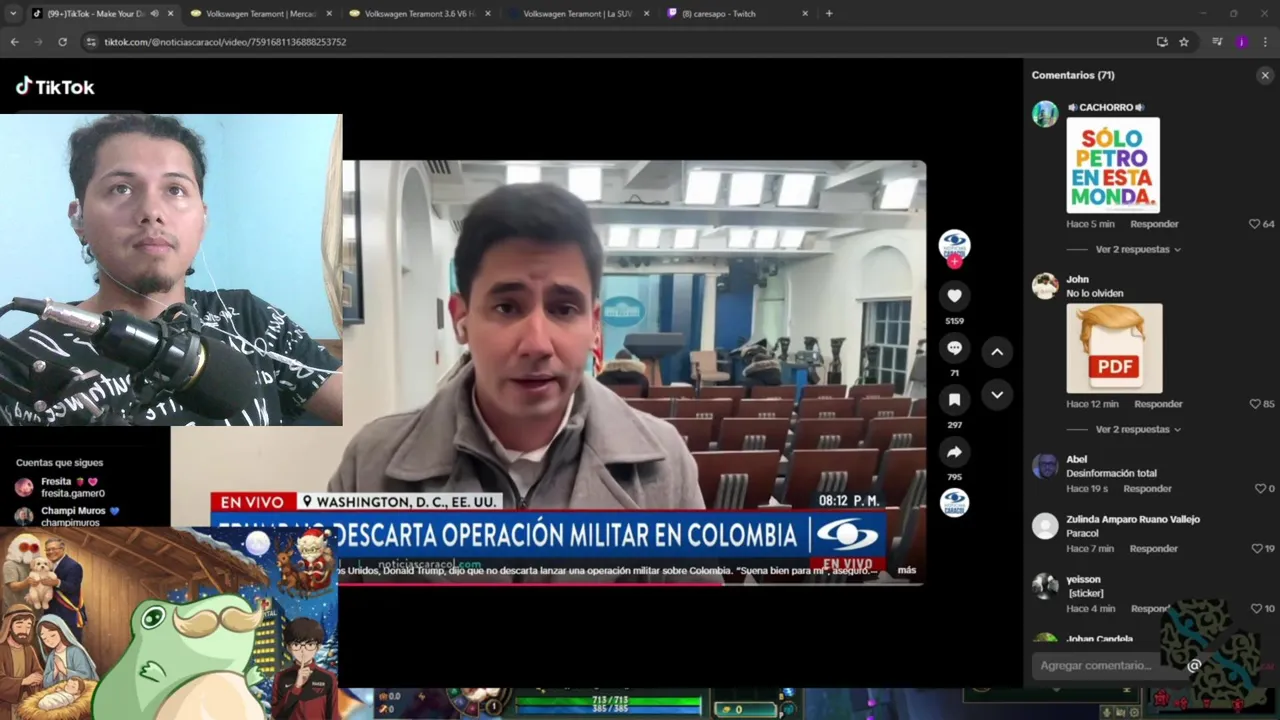
Task: Open a new browser tab
Action: (829, 14)
